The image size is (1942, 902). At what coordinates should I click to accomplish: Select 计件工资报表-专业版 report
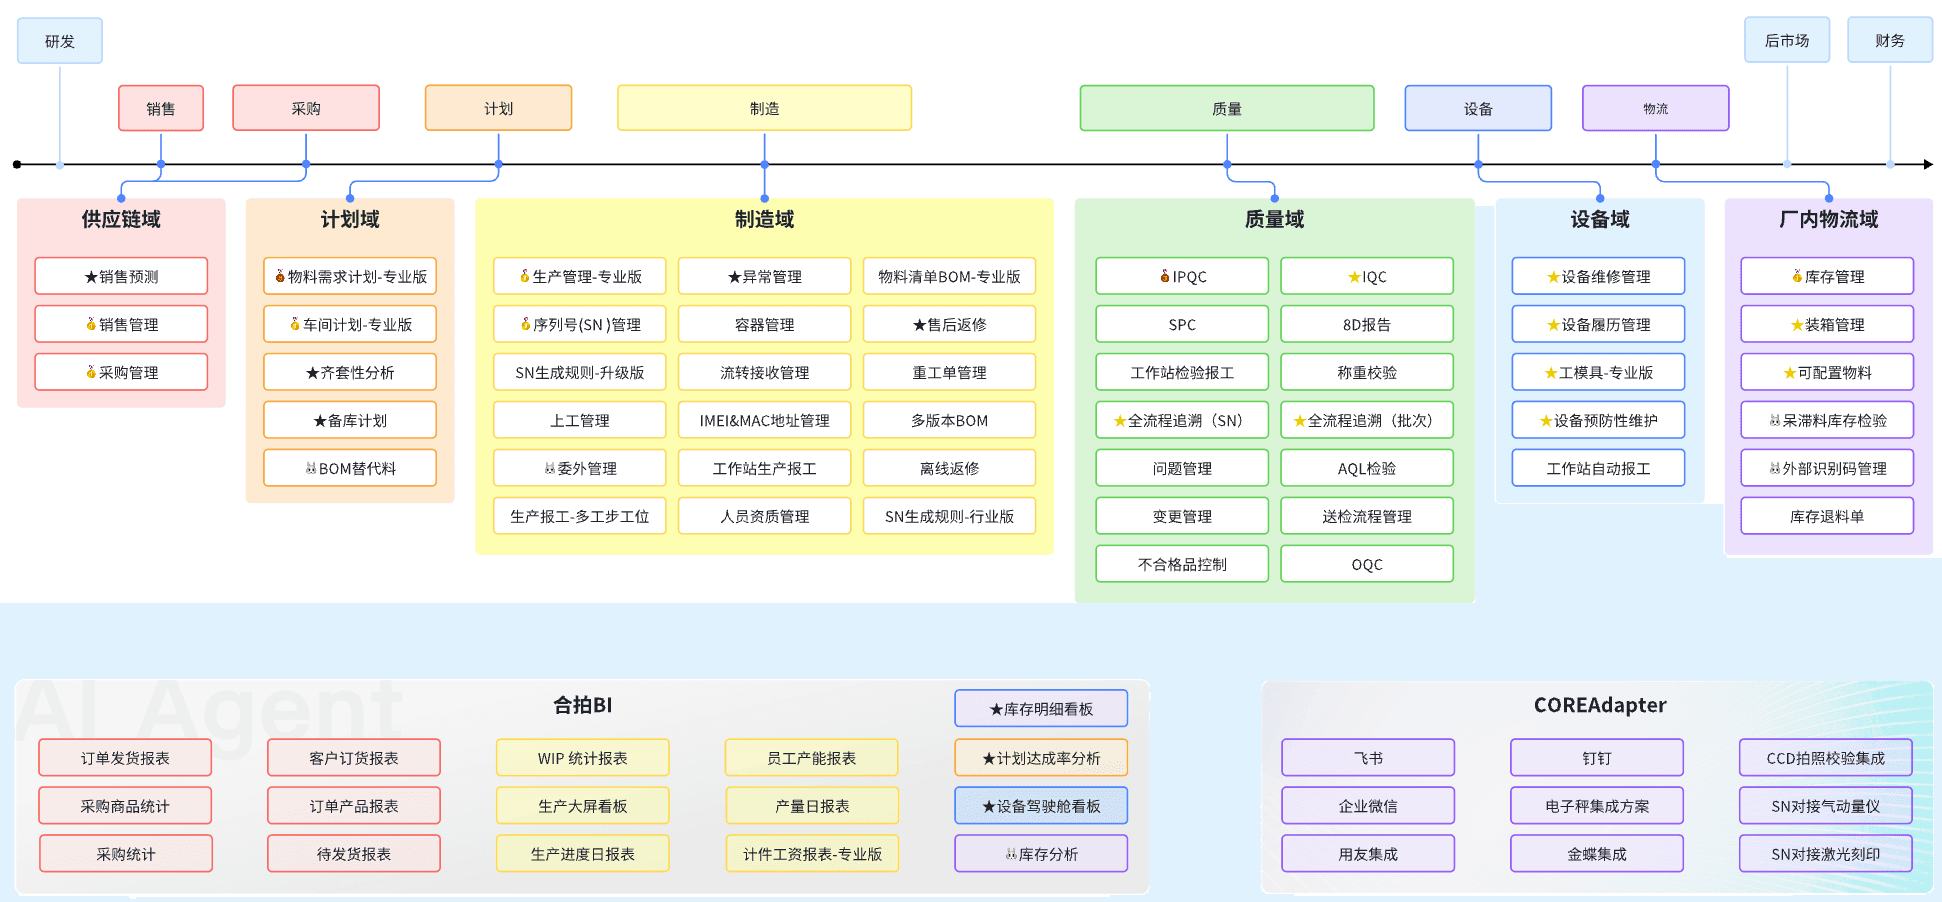(x=812, y=854)
